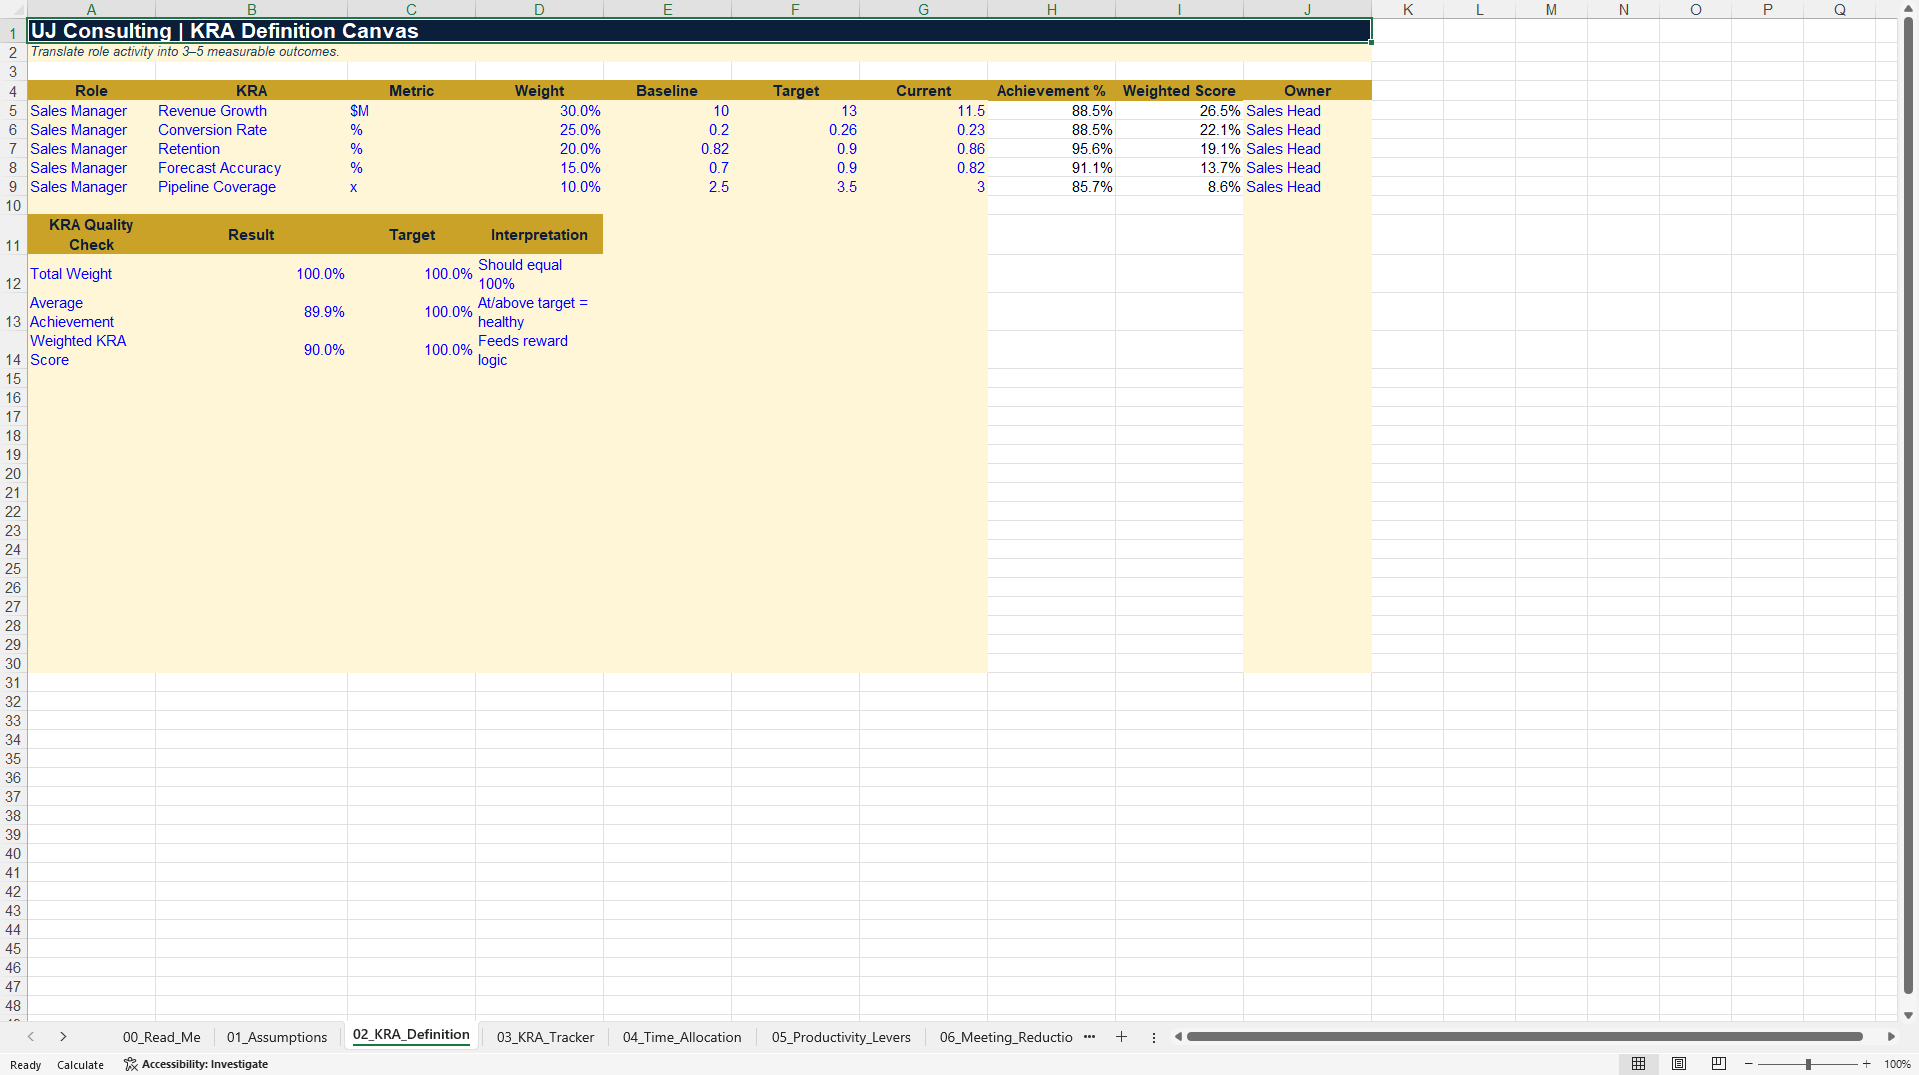Select the 26.5% weighted score cell
This screenshot has height=1075, width=1919.
1179,111
